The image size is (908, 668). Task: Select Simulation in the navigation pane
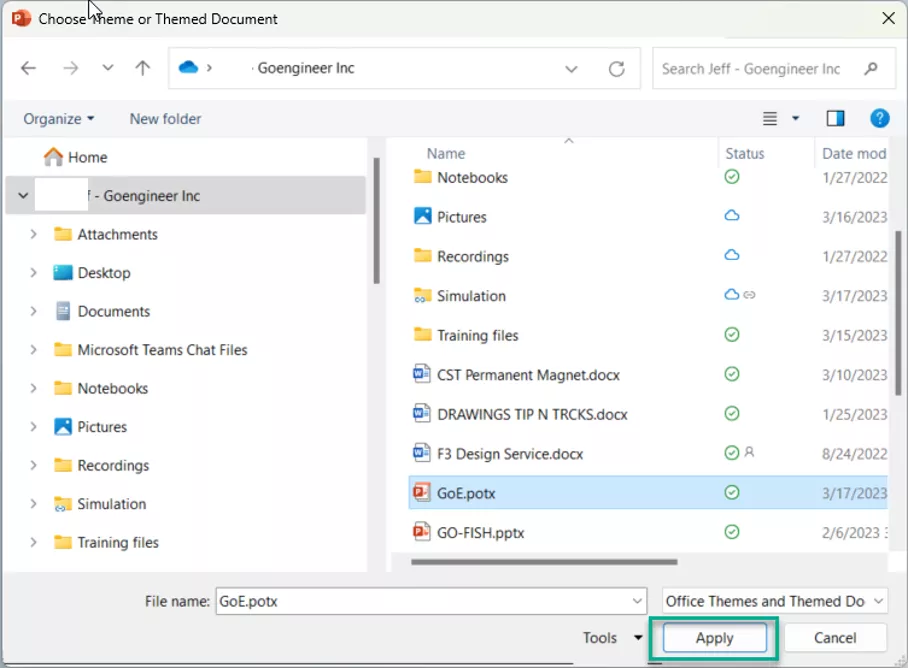coord(100,504)
